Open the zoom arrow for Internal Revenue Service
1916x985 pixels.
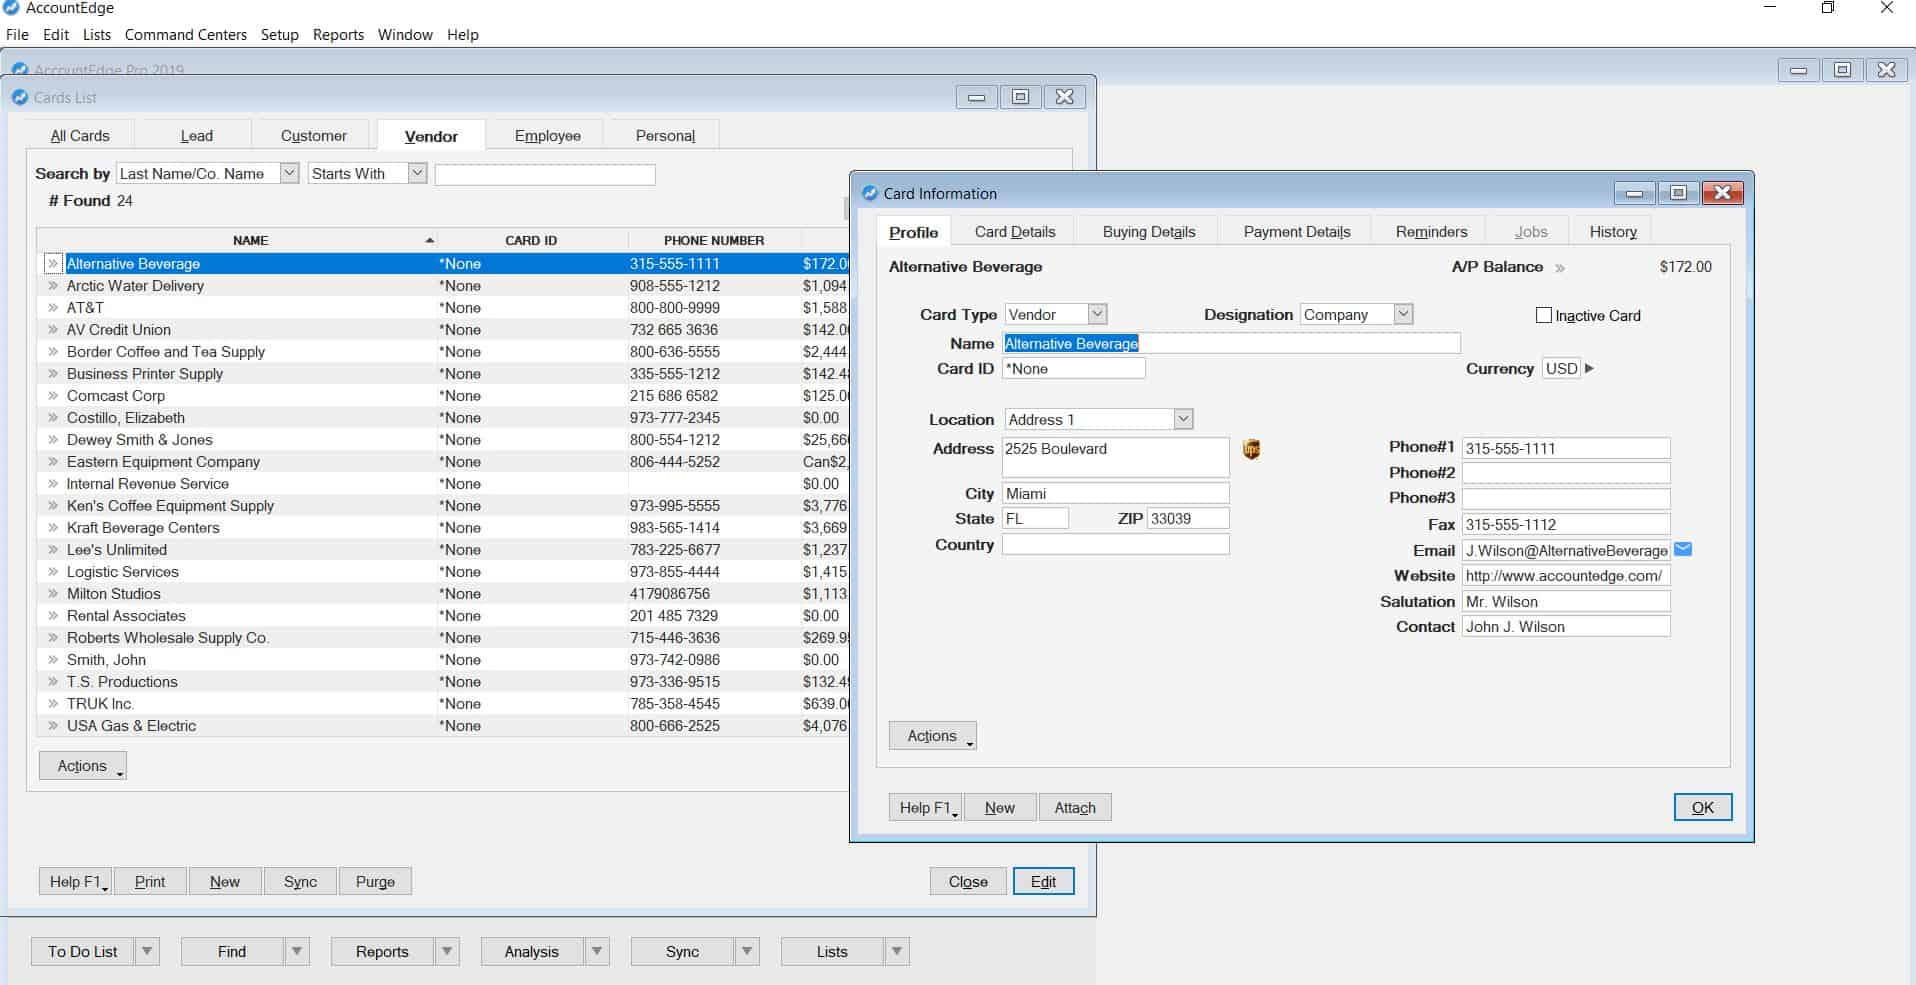click(x=53, y=484)
